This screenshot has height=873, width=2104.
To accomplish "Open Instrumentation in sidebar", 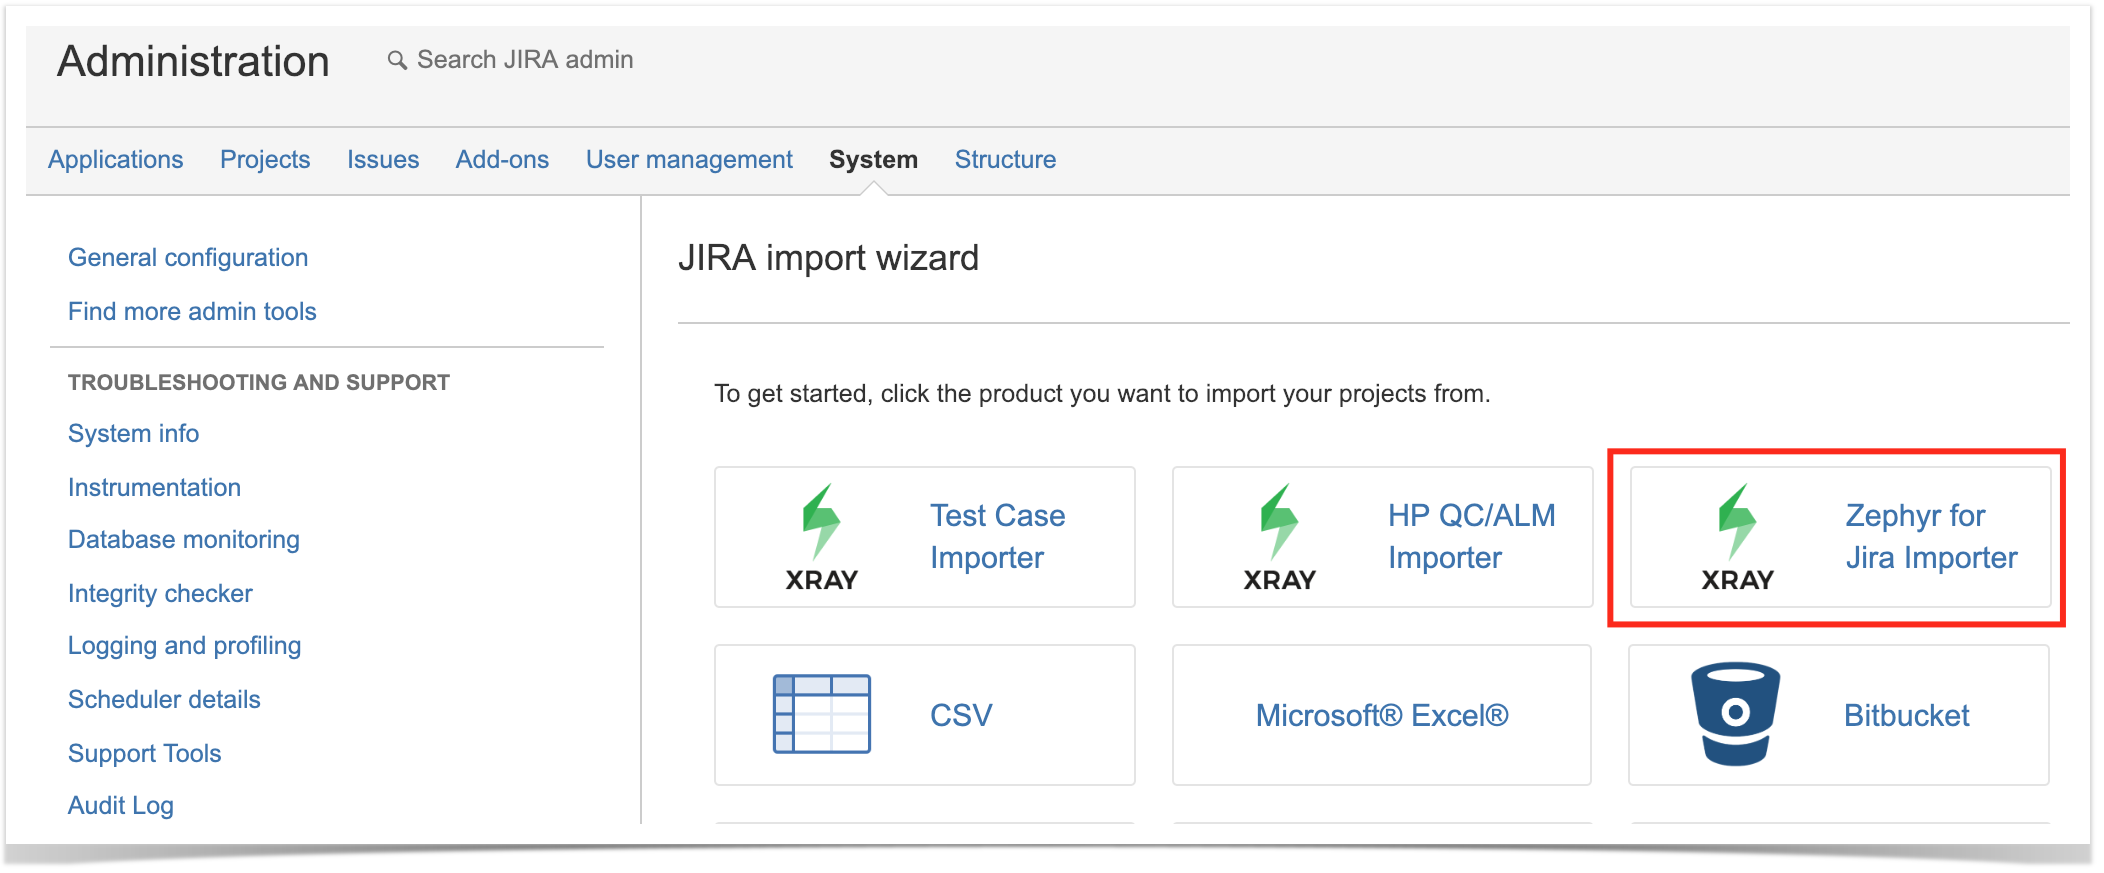I will (154, 488).
